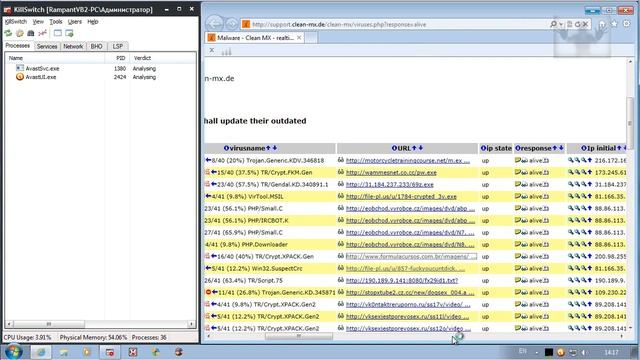
Task: Open the browser Tools gear icon
Action: (x=627, y=24)
